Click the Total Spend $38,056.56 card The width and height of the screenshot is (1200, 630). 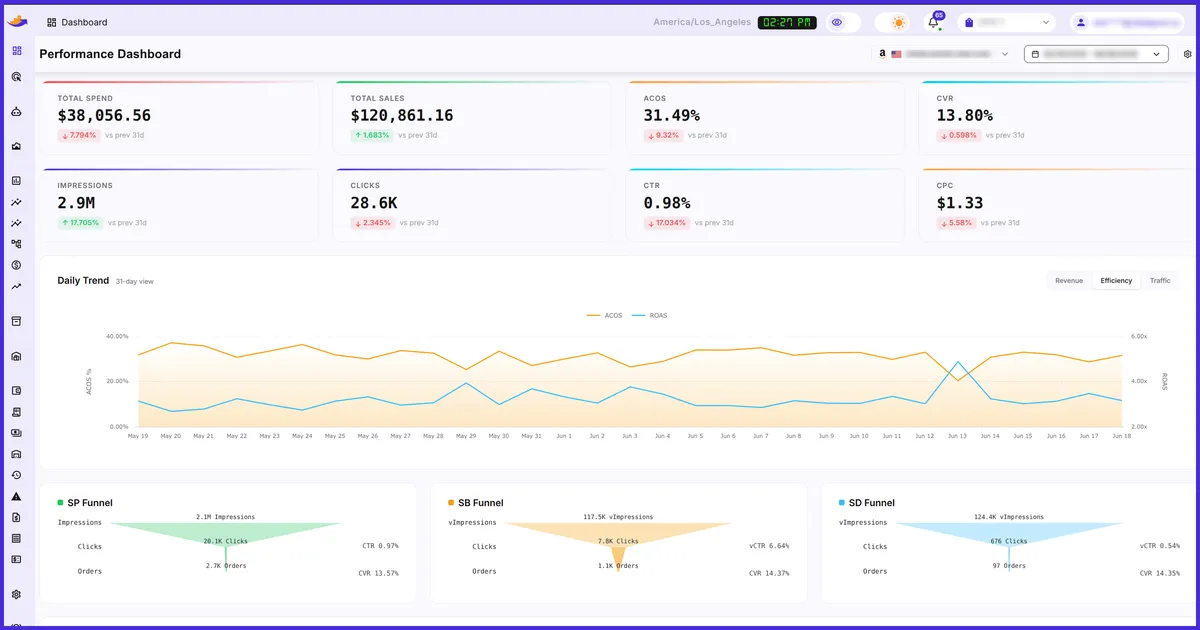coord(180,117)
